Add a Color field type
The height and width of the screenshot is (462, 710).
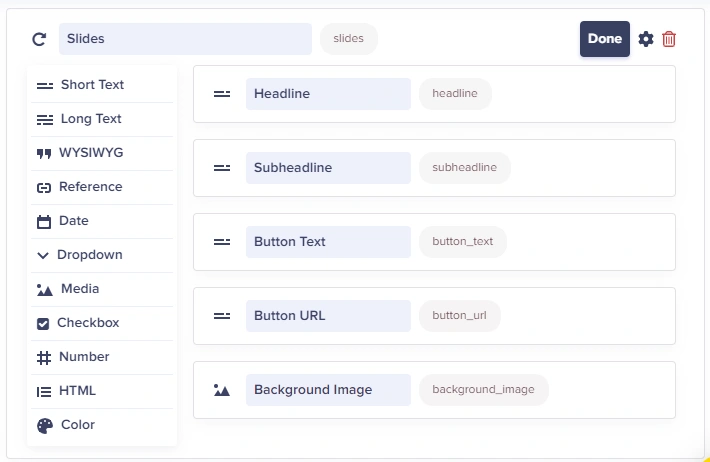pos(102,425)
